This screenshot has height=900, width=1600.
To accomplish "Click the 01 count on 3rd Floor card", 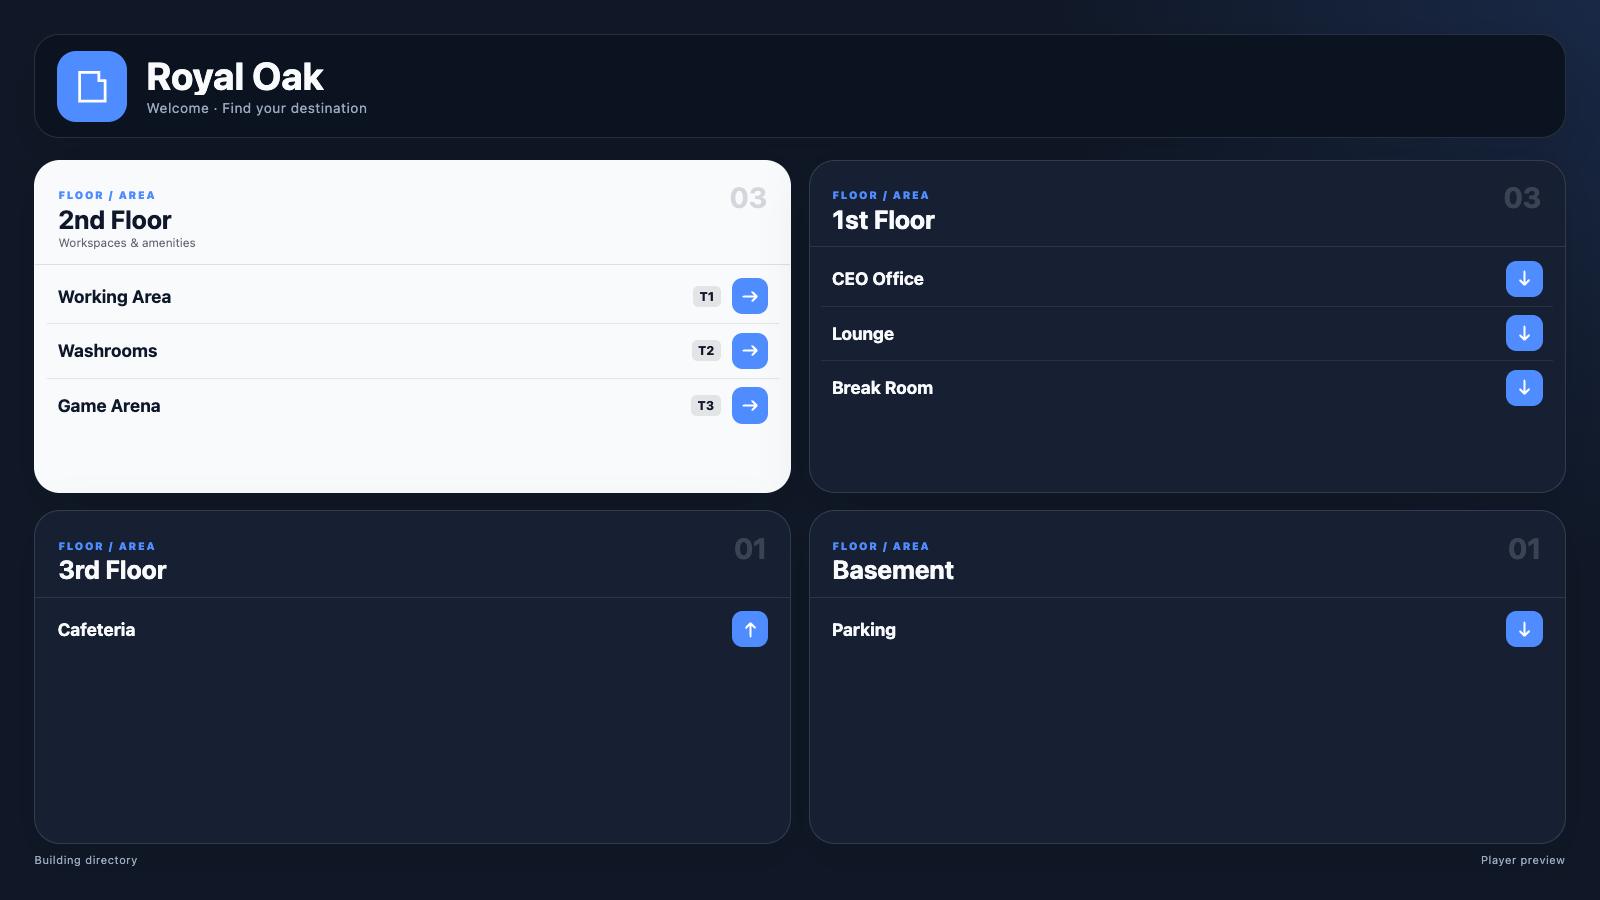I will [x=750, y=549].
